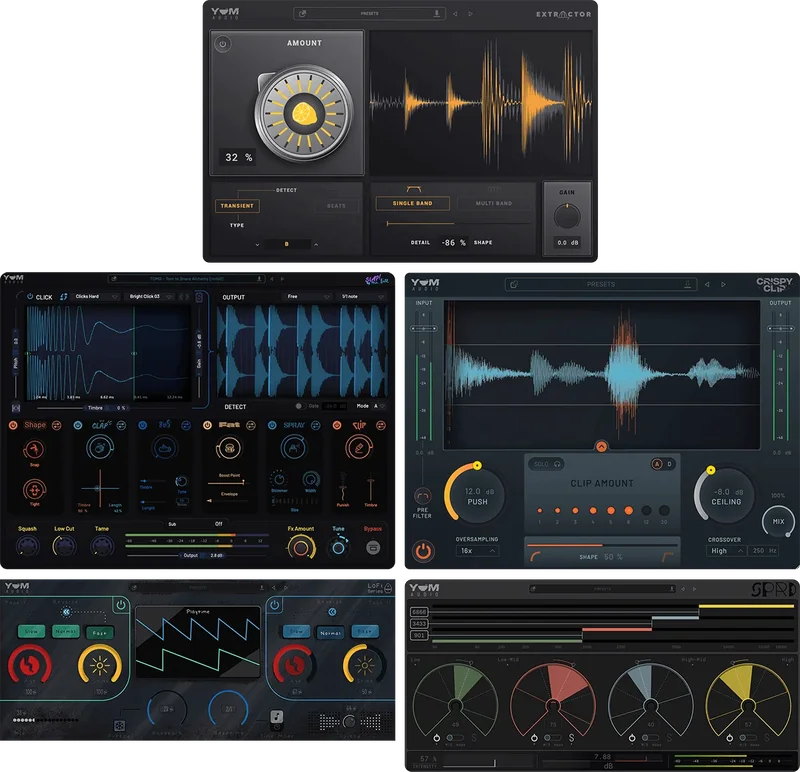This screenshot has height=772, width=800.
Task: Click the 0.0 dB gain value field
Action: pyautogui.click(x=567, y=243)
